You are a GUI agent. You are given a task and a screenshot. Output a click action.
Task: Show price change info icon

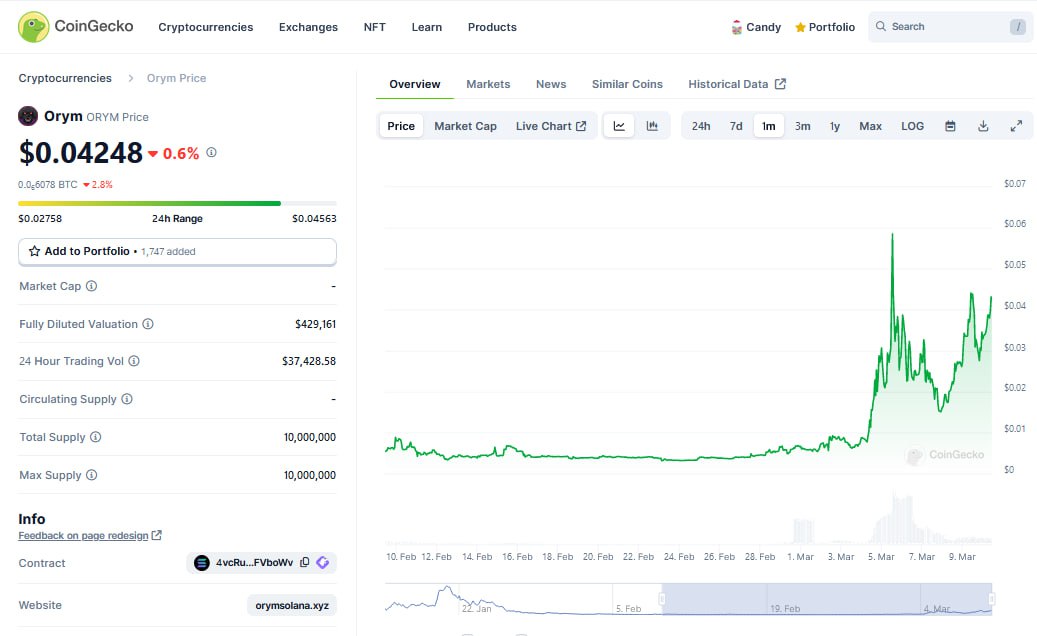(211, 152)
